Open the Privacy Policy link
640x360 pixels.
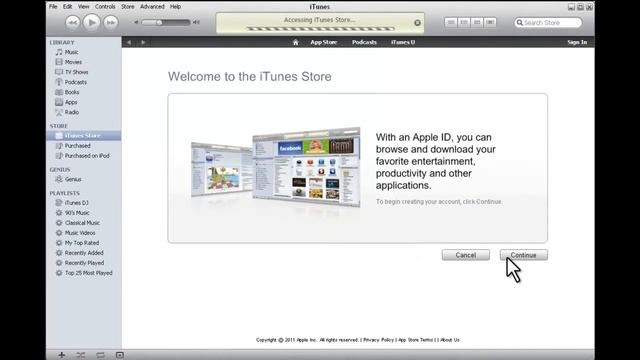coord(378,340)
